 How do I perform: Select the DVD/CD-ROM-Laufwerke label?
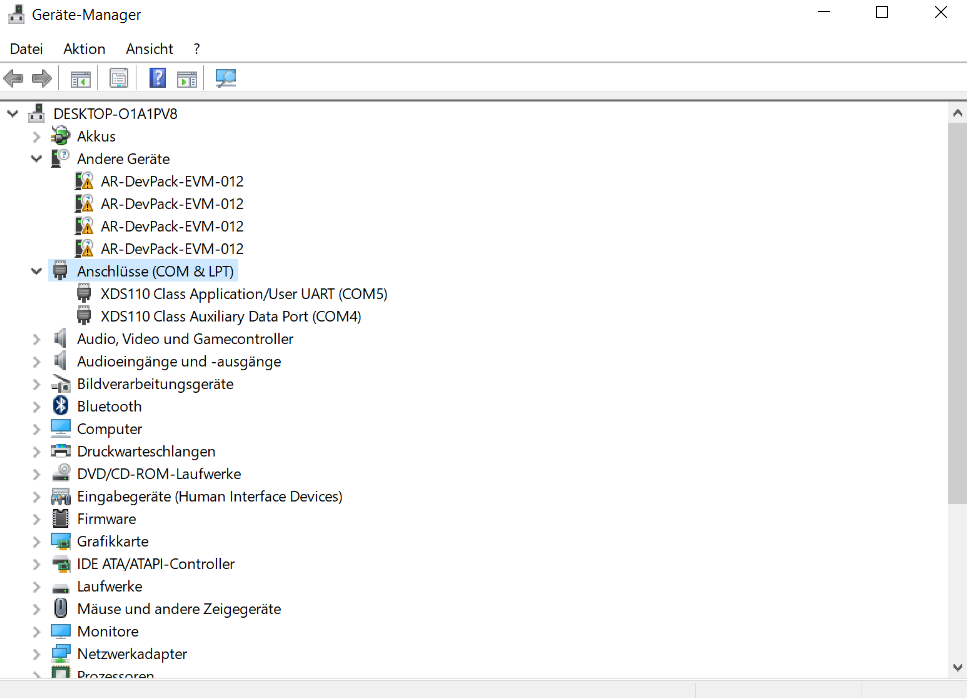(x=159, y=474)
